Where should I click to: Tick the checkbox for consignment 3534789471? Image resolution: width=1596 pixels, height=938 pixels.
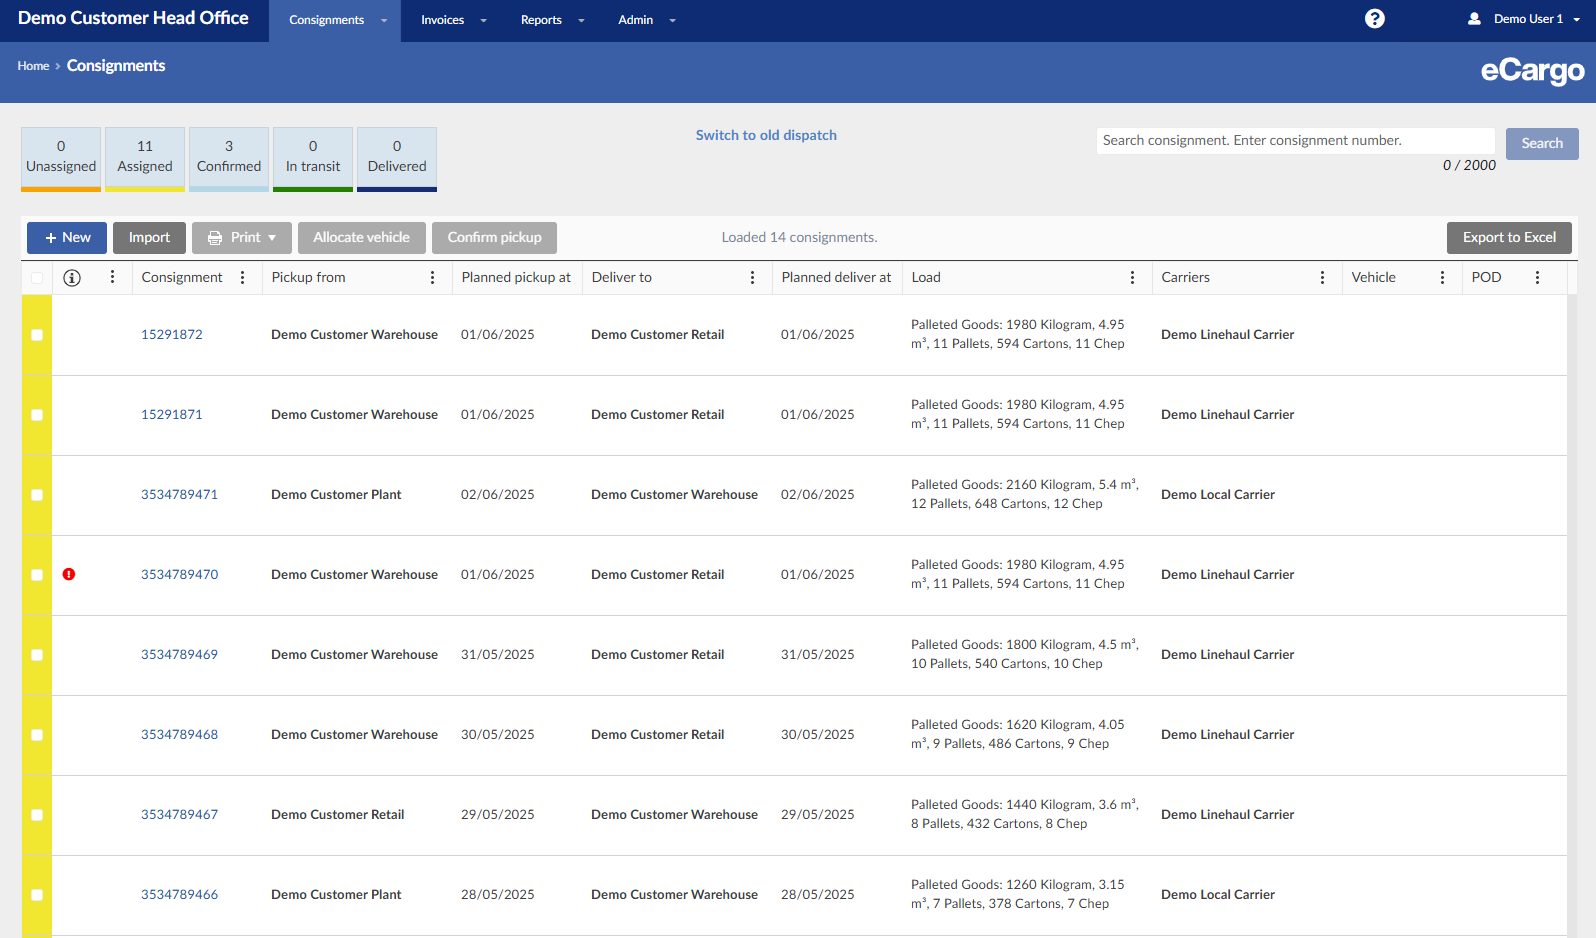[x=37, y=495]
